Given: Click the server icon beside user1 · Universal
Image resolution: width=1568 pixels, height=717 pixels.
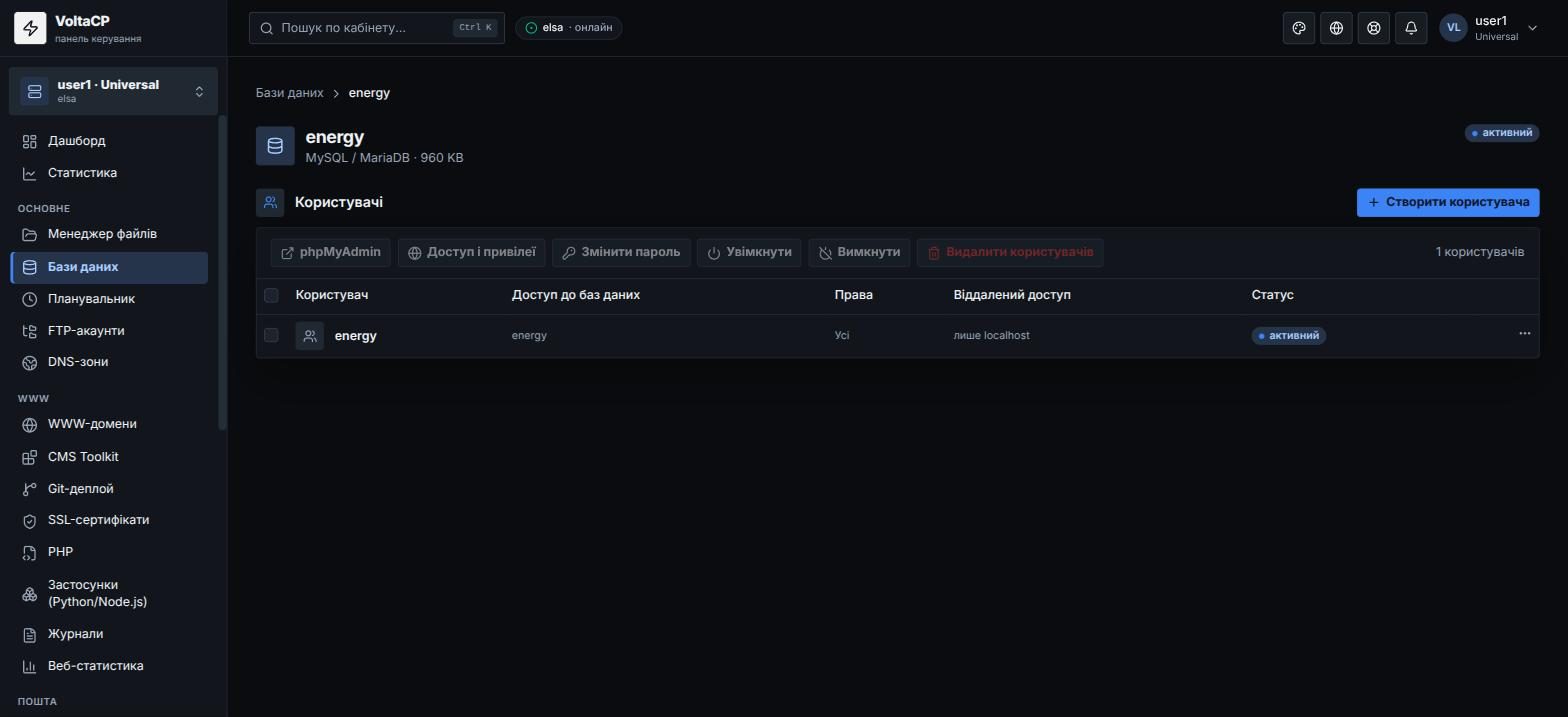Looking at the screenshot, I should pos(34,92).
